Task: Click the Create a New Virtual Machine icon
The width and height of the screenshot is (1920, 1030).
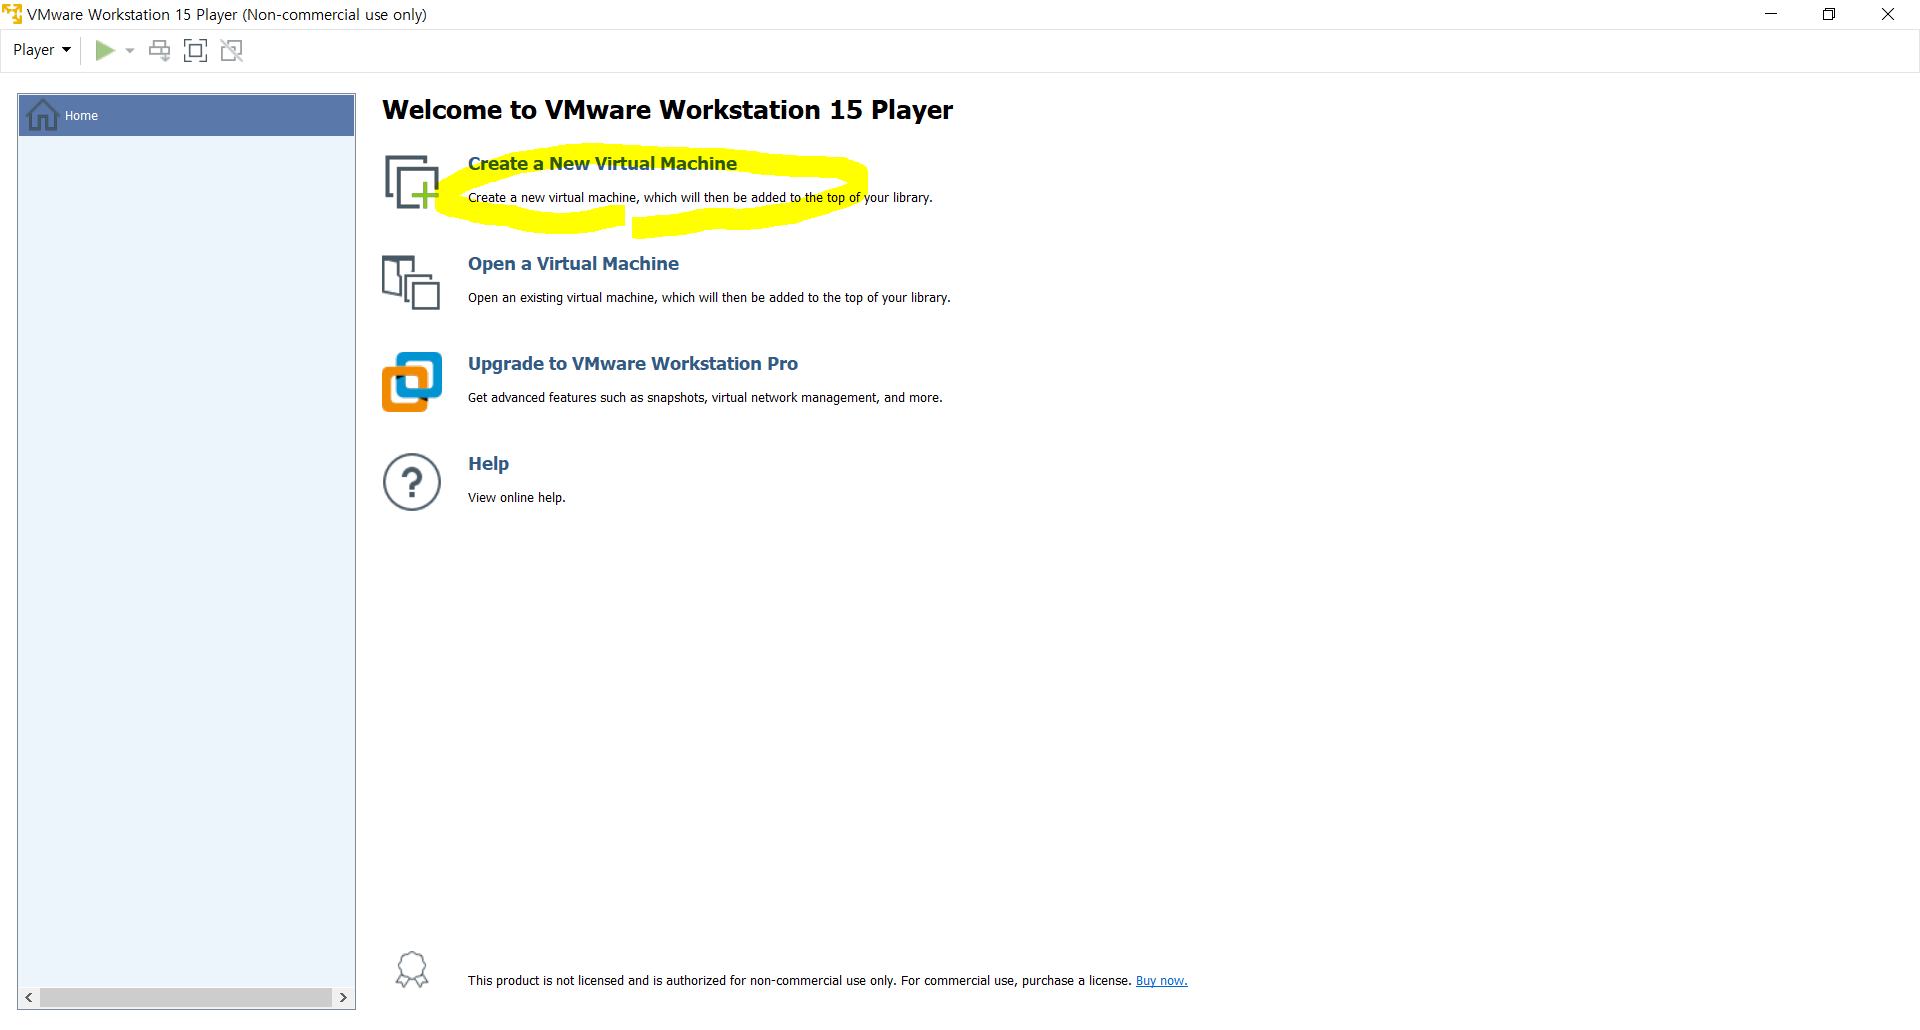Action: (x=412, y=182)
